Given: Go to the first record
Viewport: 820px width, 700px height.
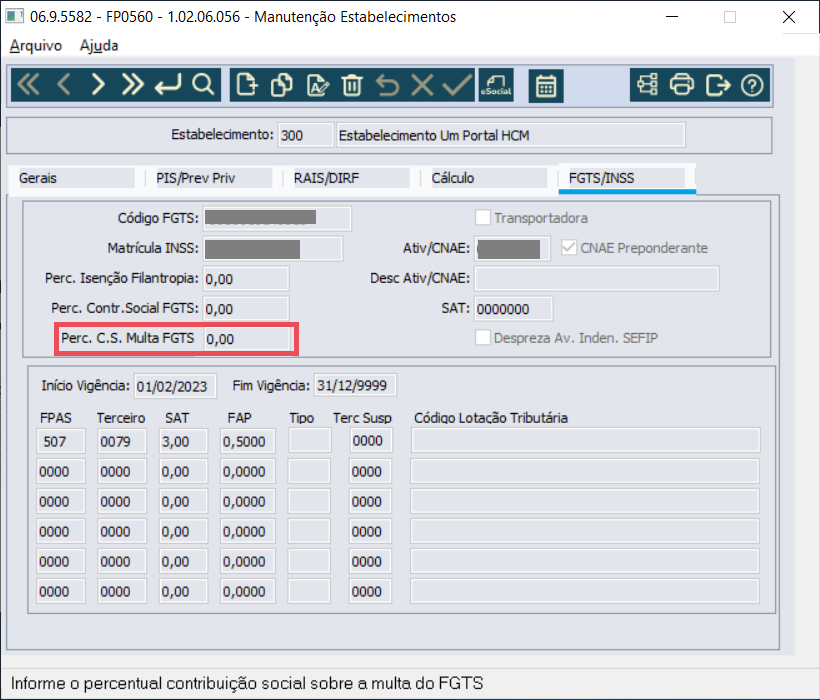Looking at the screenshot, I should tap(28, 84).
